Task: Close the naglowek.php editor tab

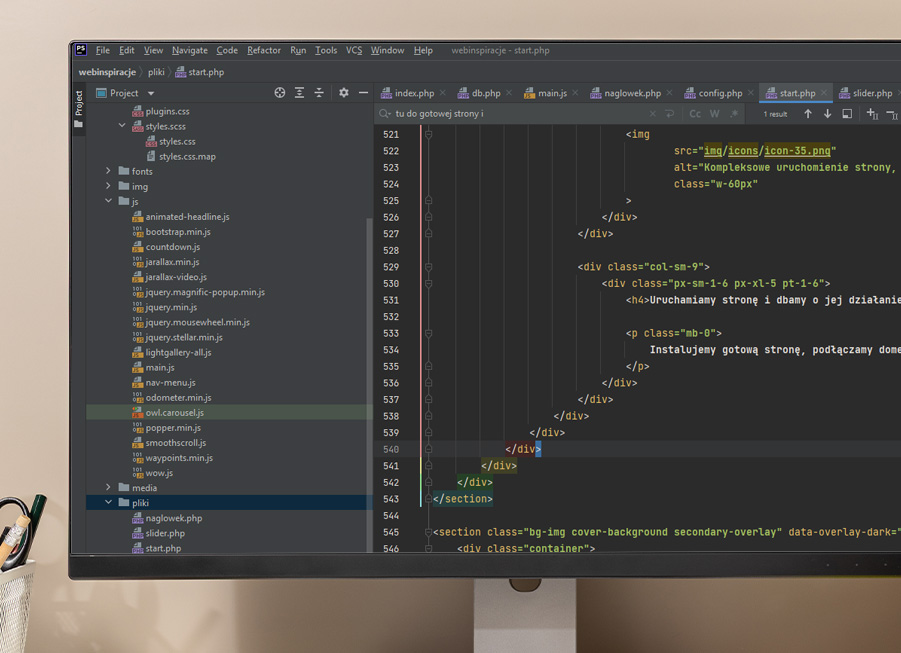Action: (669, 93)
